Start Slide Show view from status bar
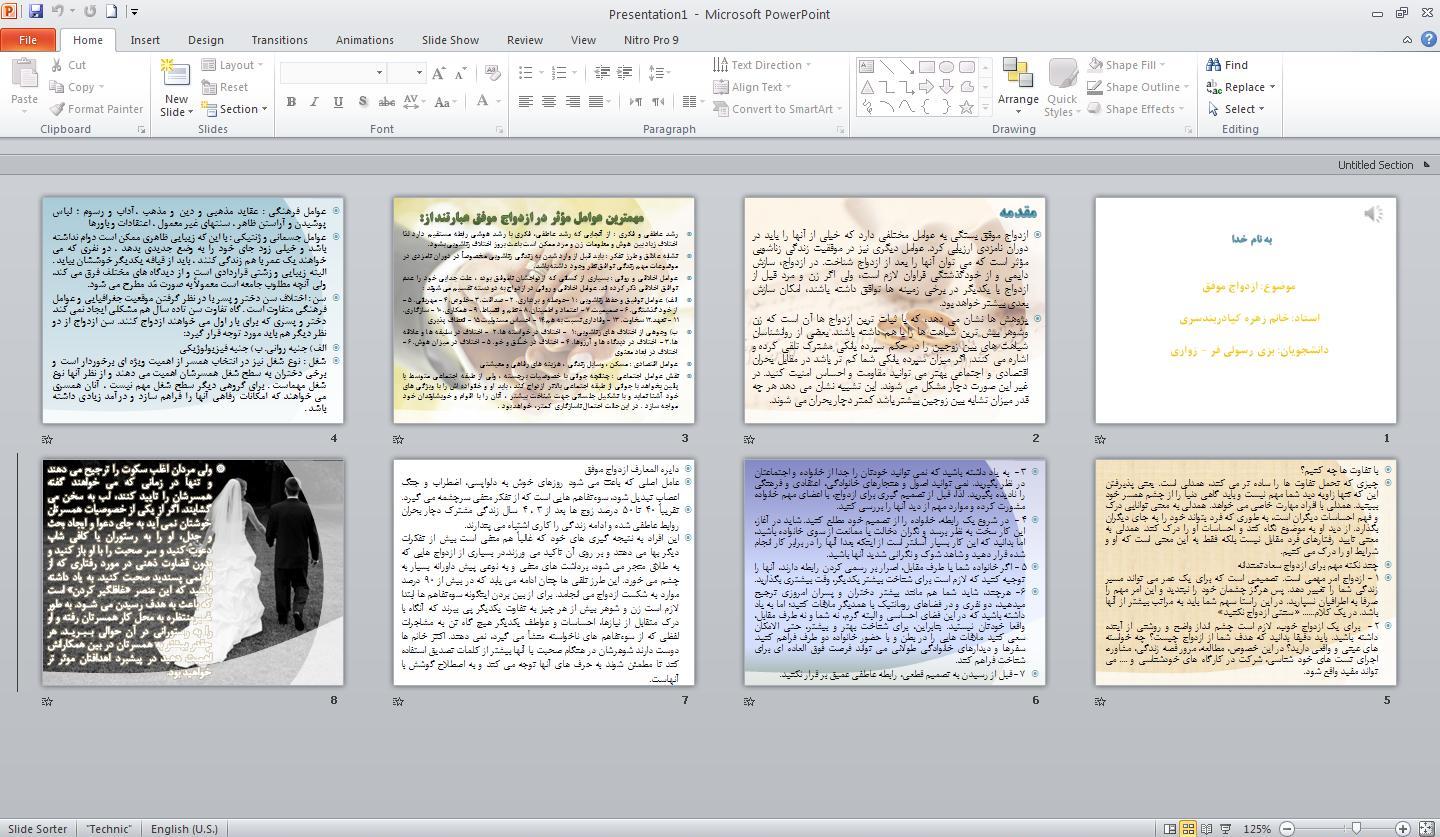The height and width of the screenshot is (837, 1440). pos(1226,829)
